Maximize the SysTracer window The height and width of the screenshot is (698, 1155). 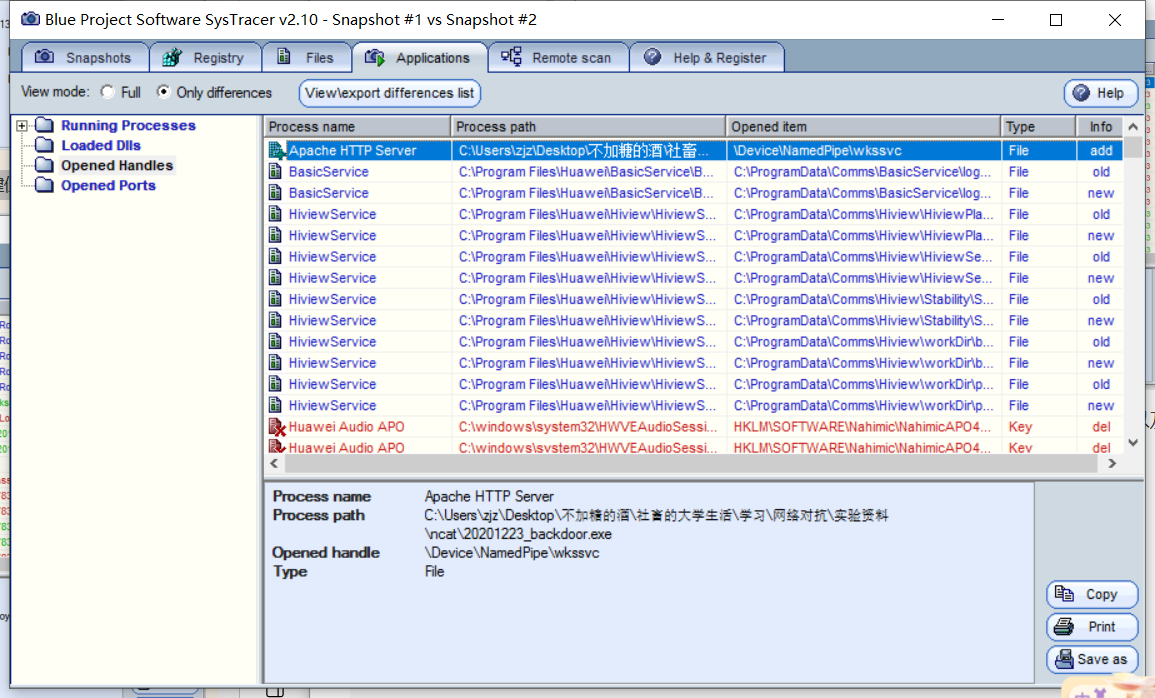tap(1056, 20)
